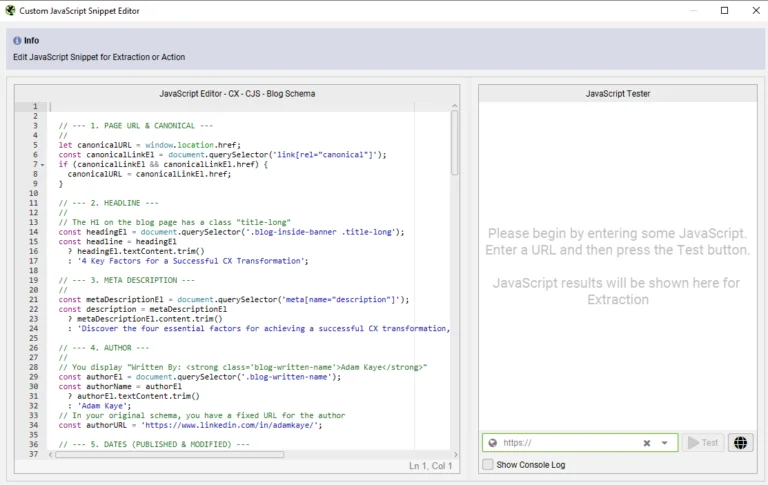Click the small globe icon inside URL field
Image resolution: width=768 pixels, height=485 pixels.
[x=492, y=443]
